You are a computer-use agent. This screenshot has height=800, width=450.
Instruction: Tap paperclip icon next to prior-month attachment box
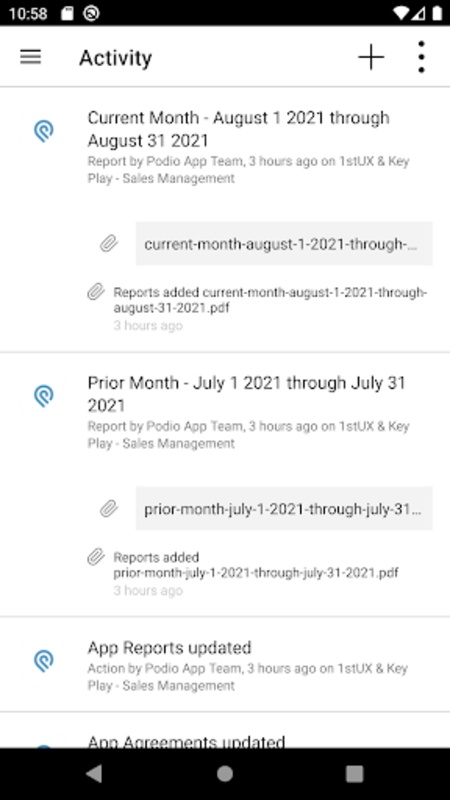tap(109, 509)
